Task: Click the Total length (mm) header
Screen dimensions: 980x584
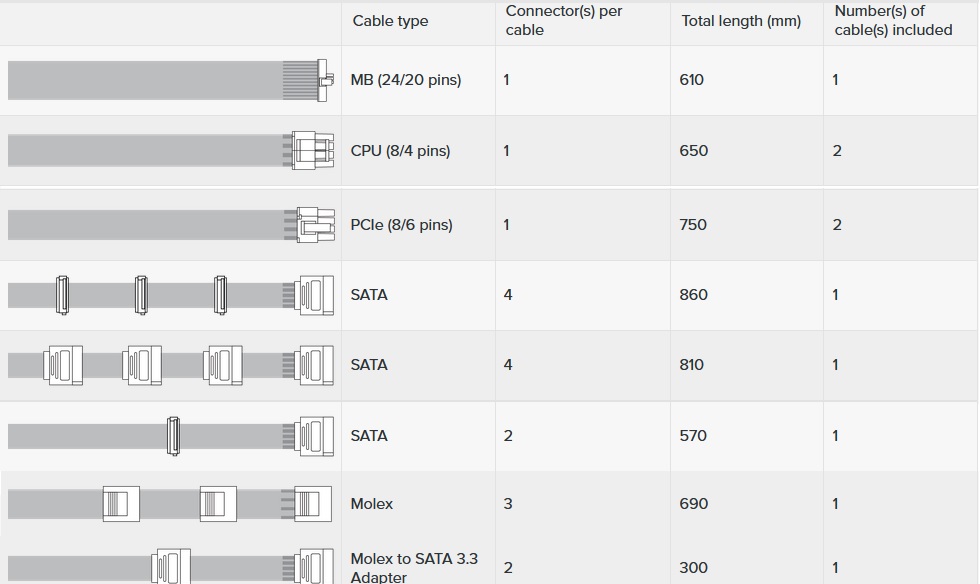Action: coord(741,21)
